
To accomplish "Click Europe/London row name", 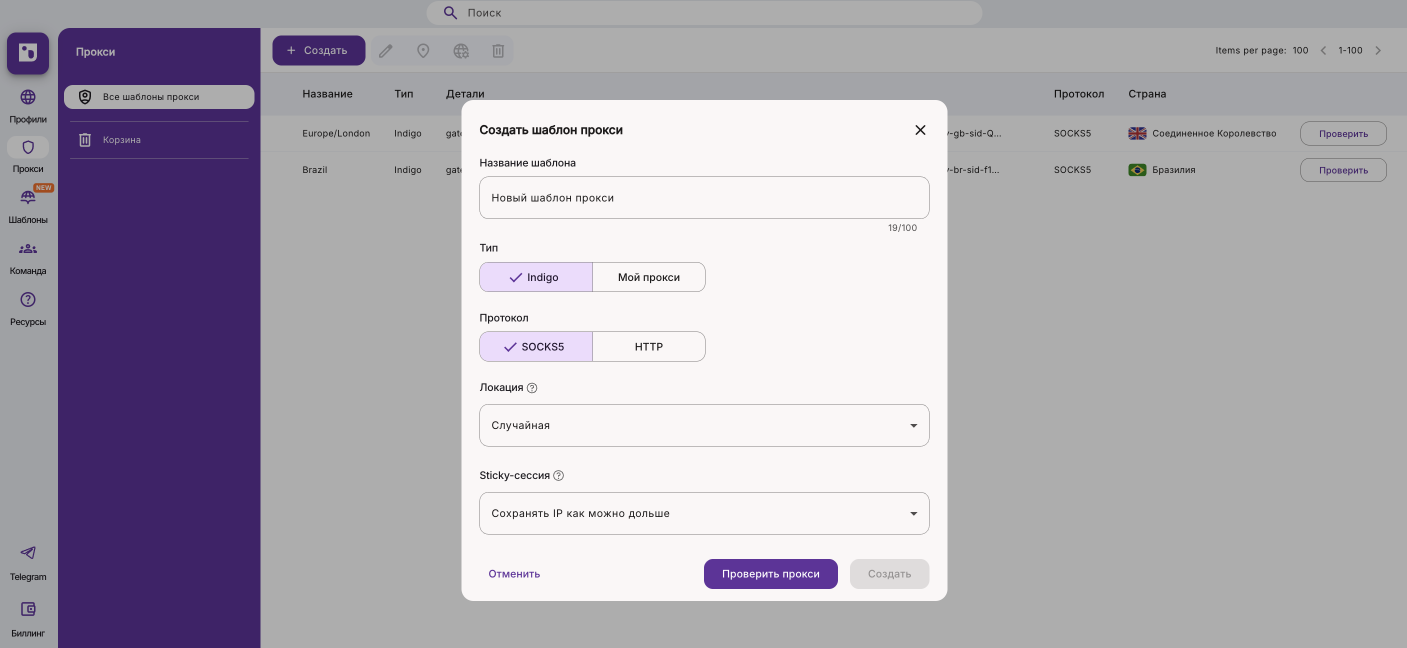I will click(x=336, y=134).
